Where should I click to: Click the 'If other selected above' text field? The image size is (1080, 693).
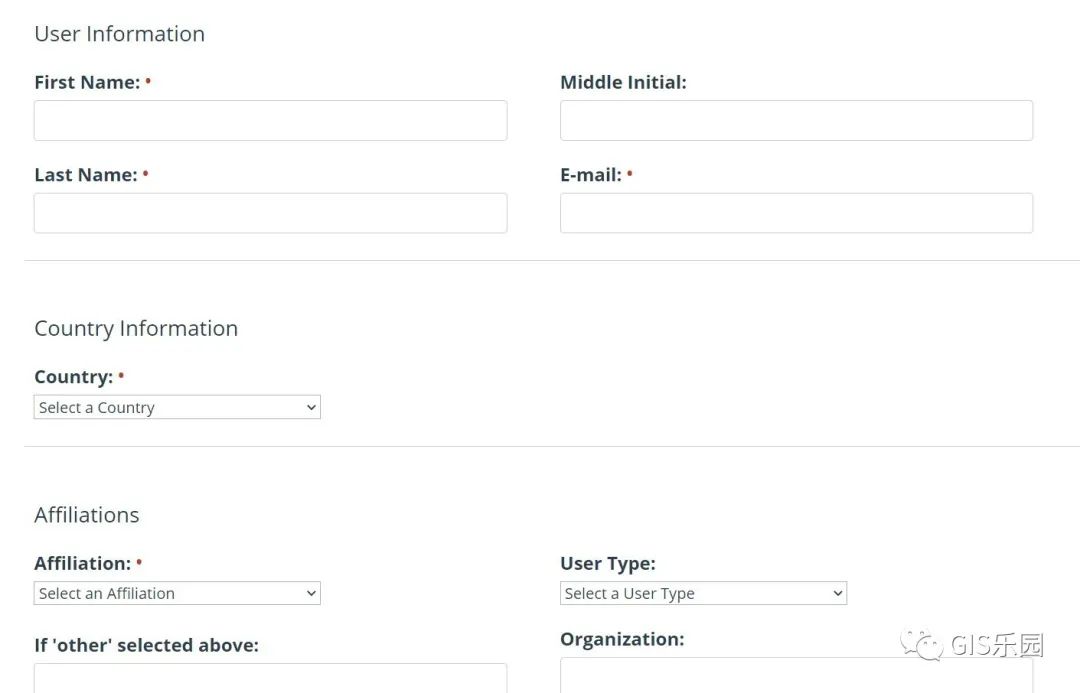click(271, 679)
